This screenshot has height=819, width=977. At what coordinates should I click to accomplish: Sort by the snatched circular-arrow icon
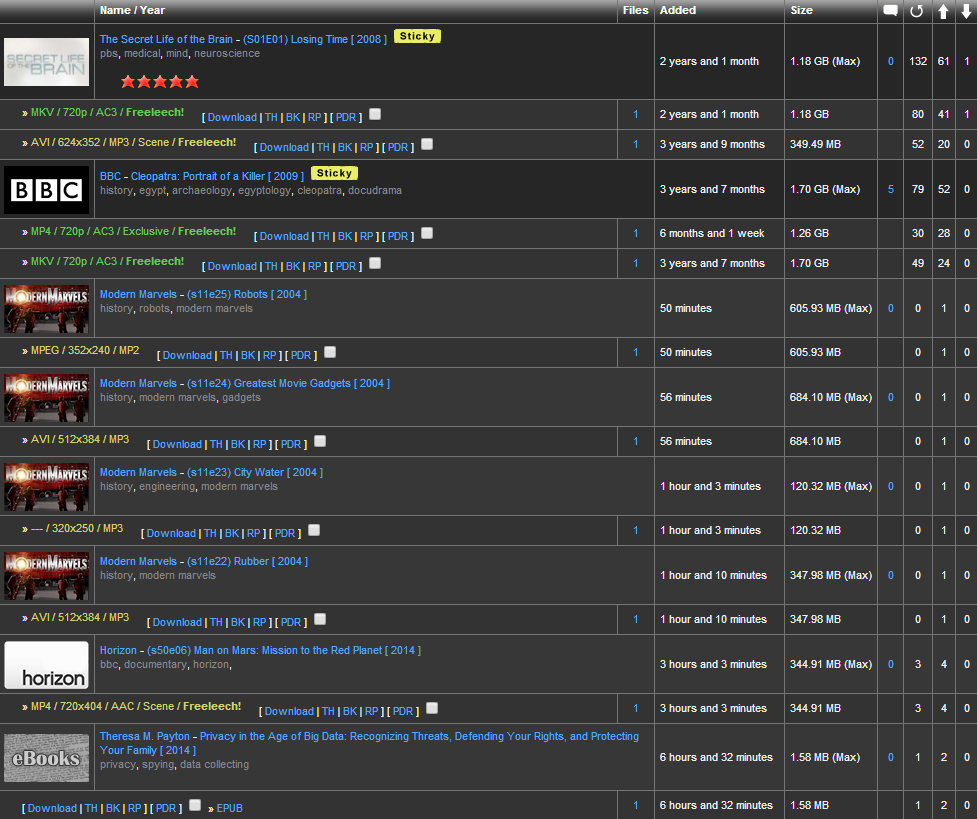coord(917,11)
